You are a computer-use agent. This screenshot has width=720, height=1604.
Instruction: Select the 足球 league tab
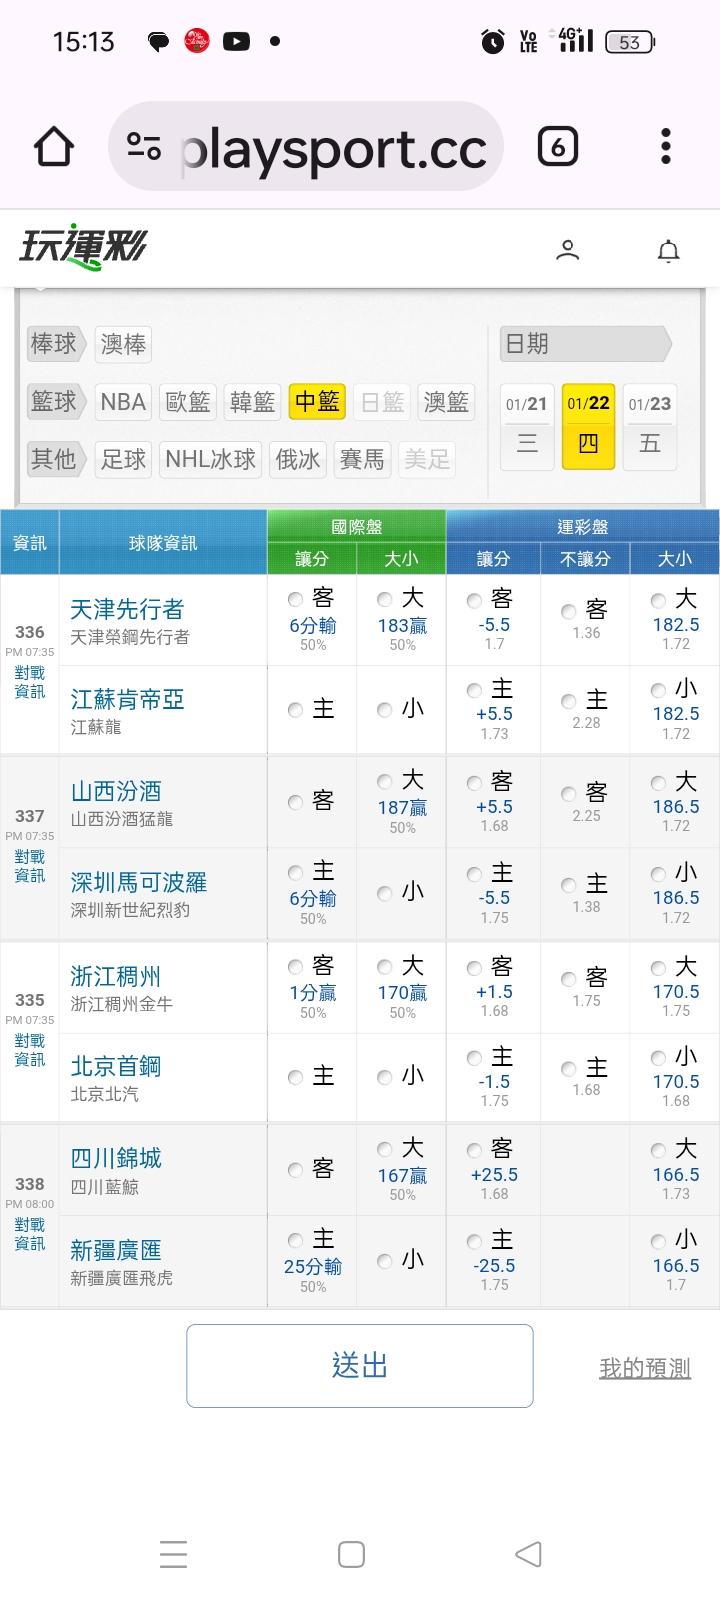pos(123,460)
